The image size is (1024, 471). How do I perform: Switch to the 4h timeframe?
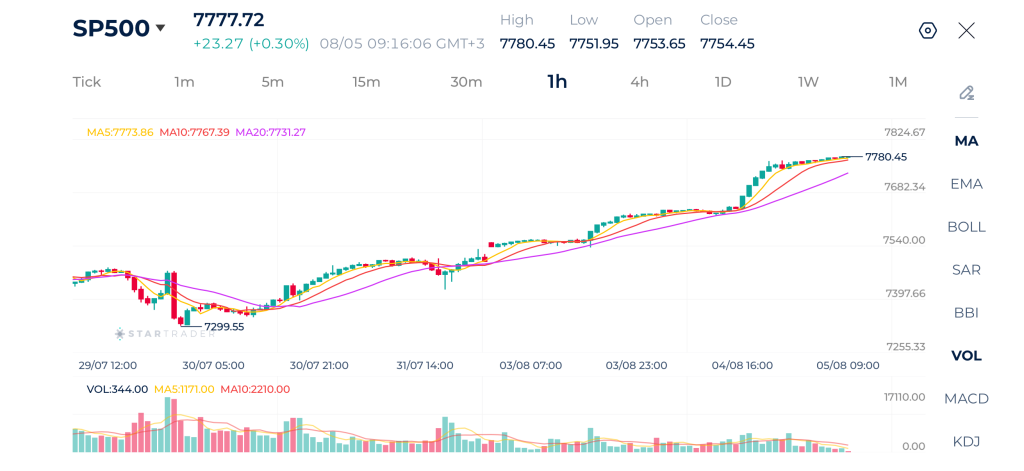click(x=639, y=82)
